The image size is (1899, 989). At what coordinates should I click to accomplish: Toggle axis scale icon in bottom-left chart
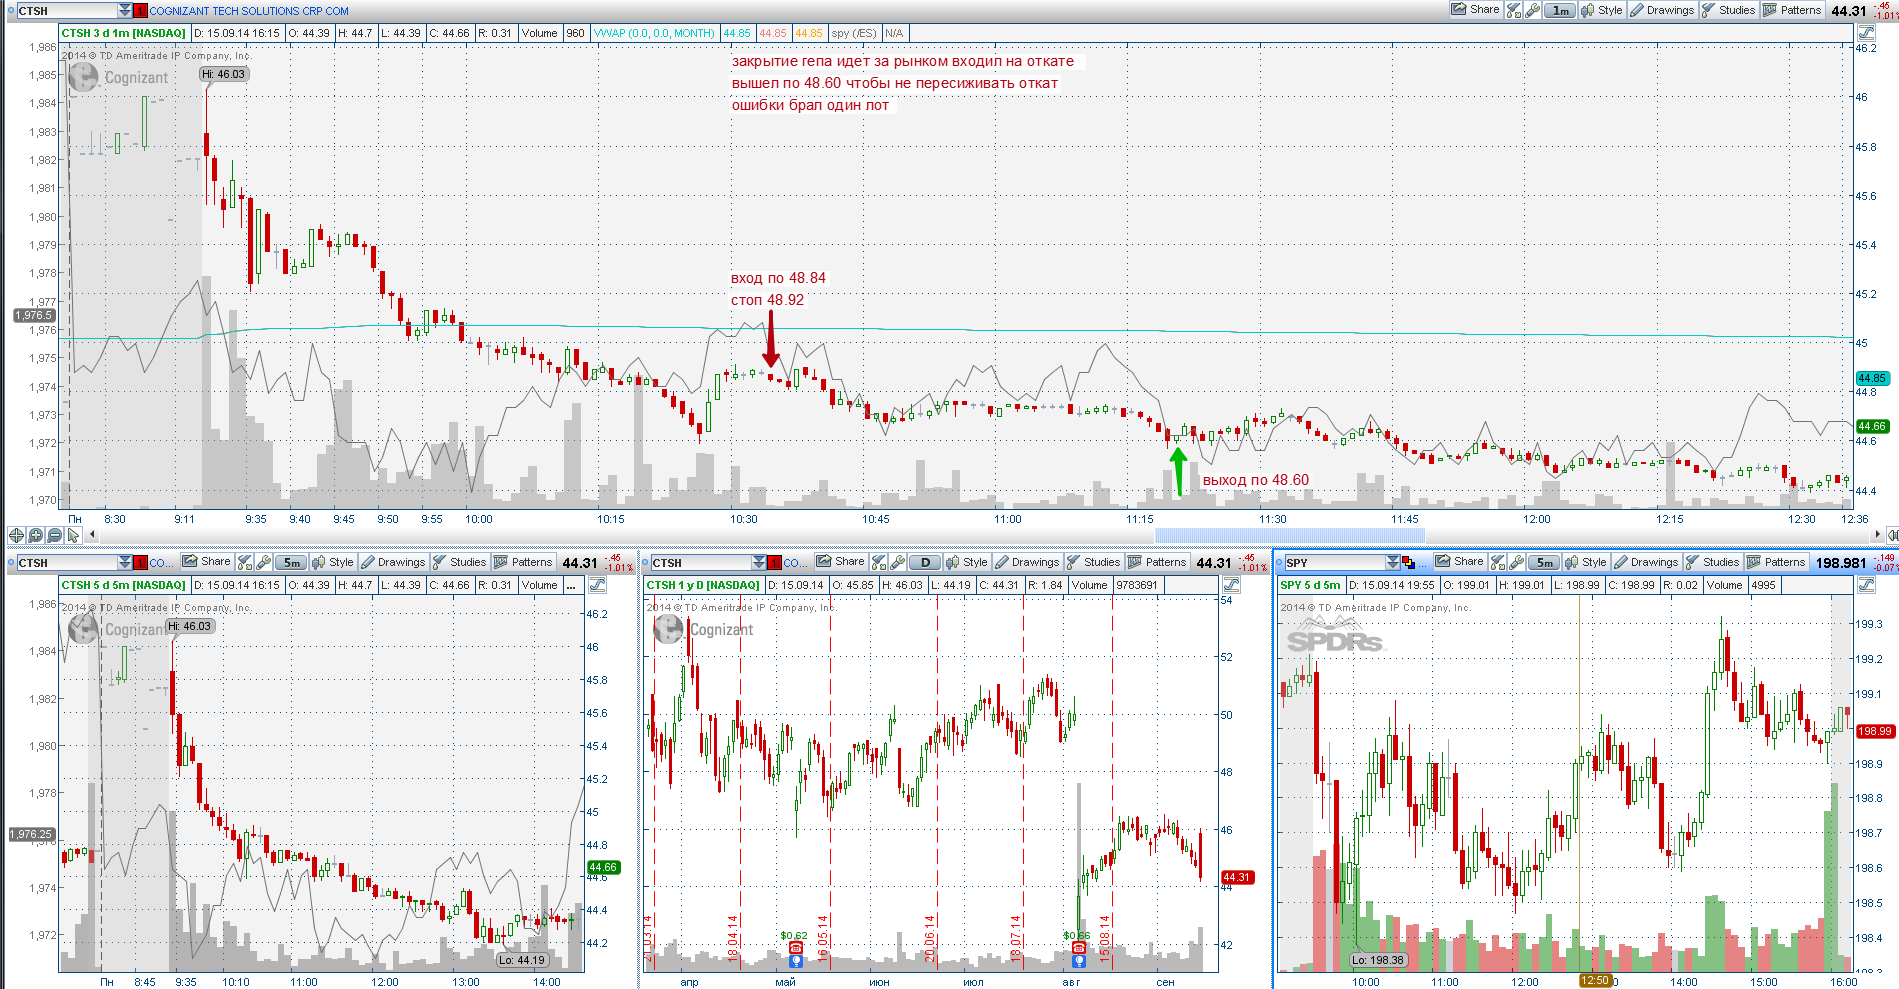pyautogui.click(x=597, y=585)
